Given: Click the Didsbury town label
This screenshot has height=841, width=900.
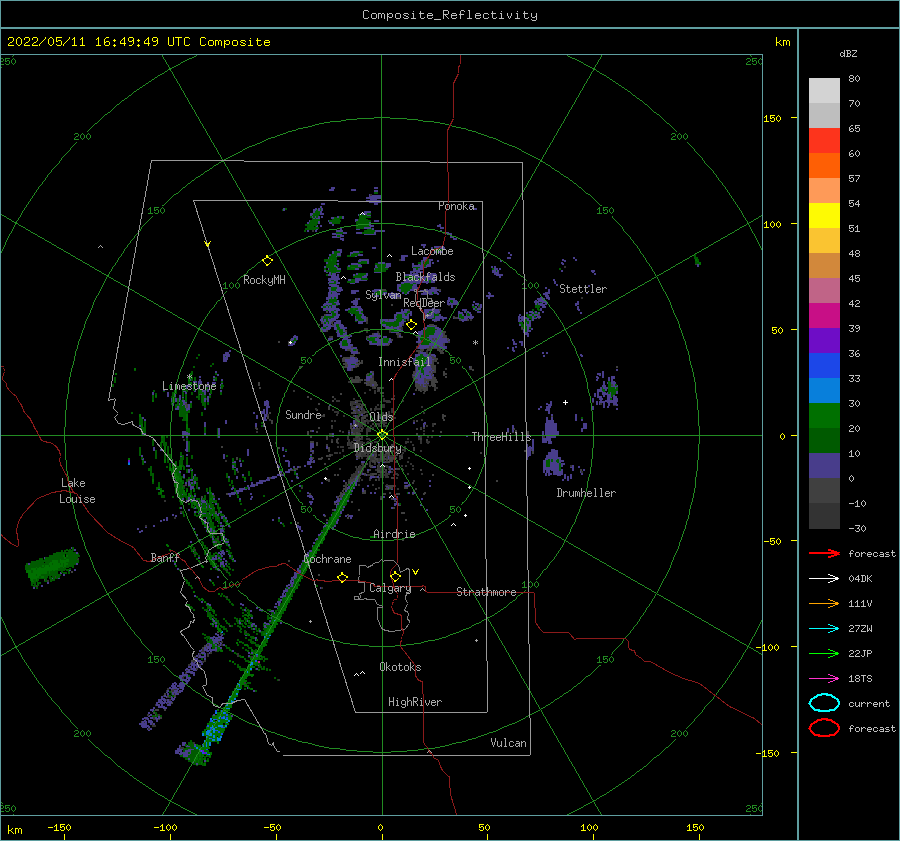Looking at the screenshot, I should (x=378, y=448).
